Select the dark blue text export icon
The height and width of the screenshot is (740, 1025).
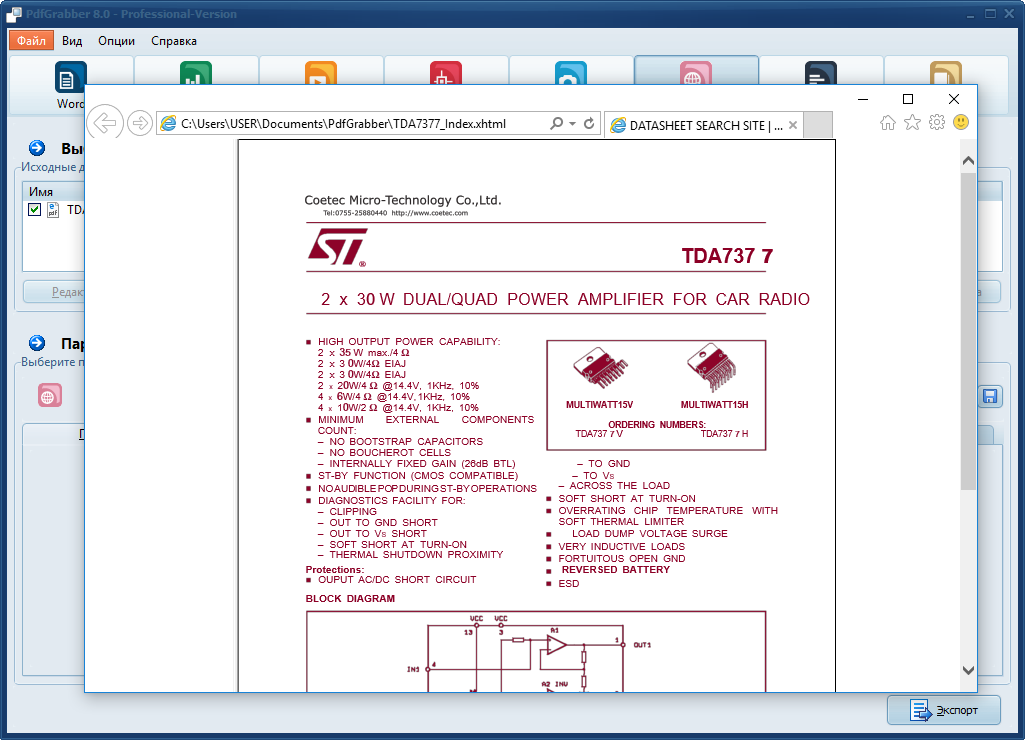pyautogui.click(x=821, y=73)
